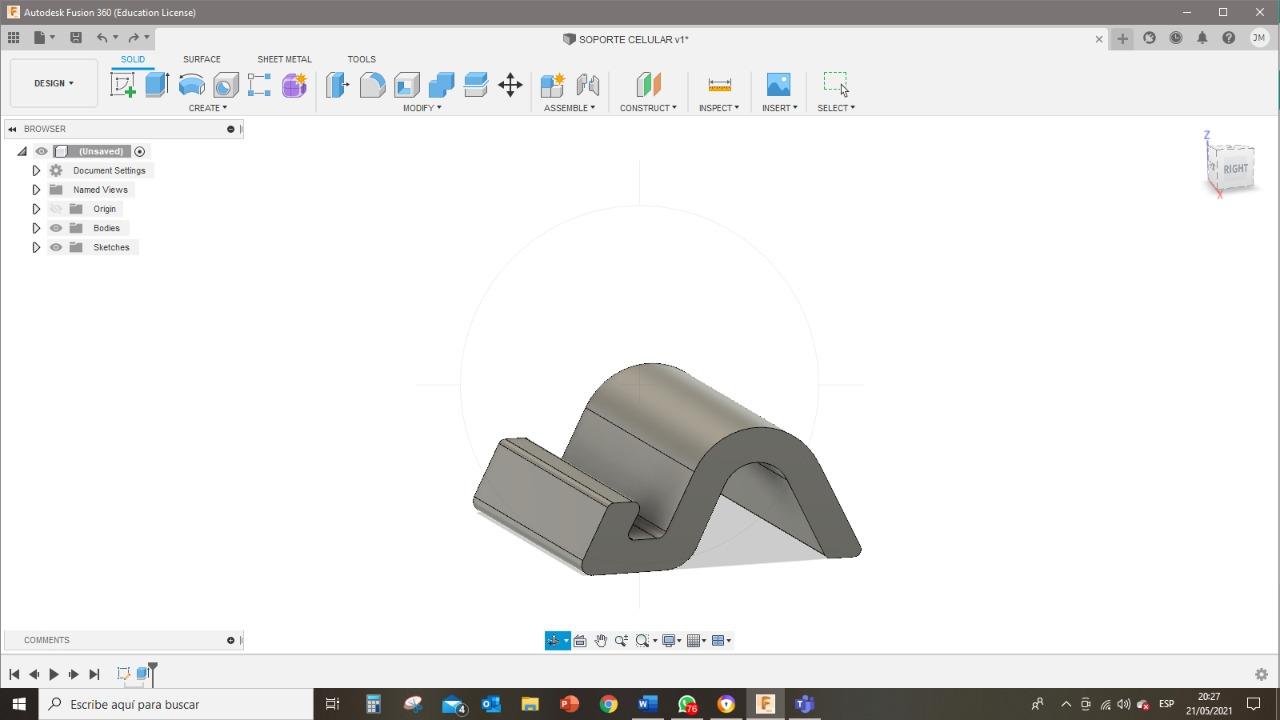Switch to the SHEET METAL tab

pos(284,60)
